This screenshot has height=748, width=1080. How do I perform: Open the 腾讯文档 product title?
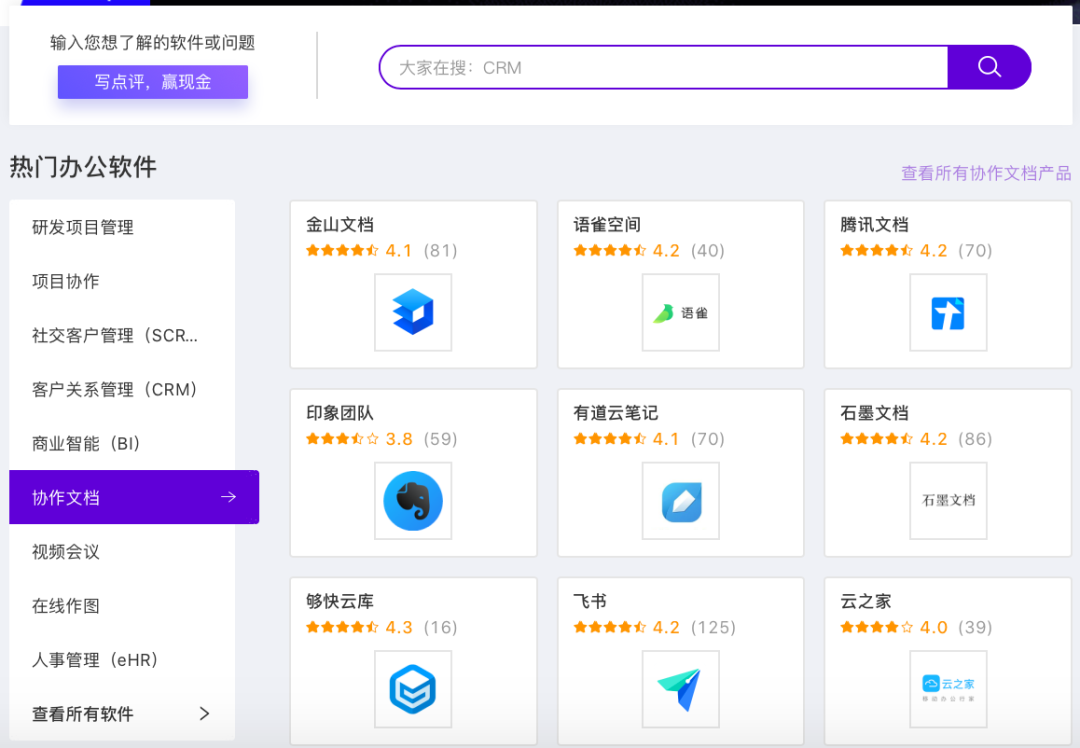point(874,225)
